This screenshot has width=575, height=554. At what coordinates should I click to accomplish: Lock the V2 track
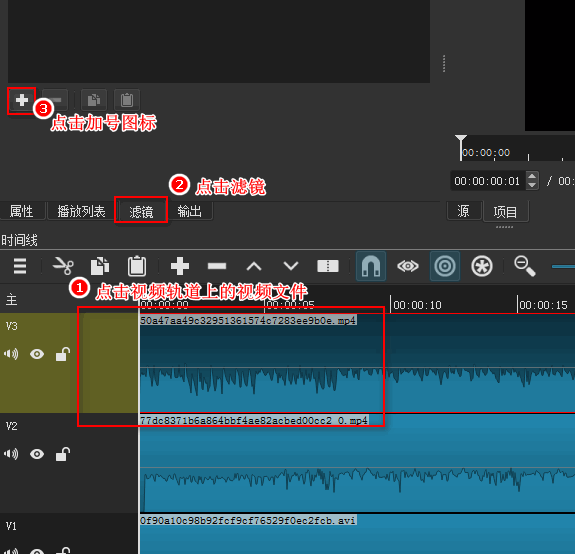click(x=63, y=454)
